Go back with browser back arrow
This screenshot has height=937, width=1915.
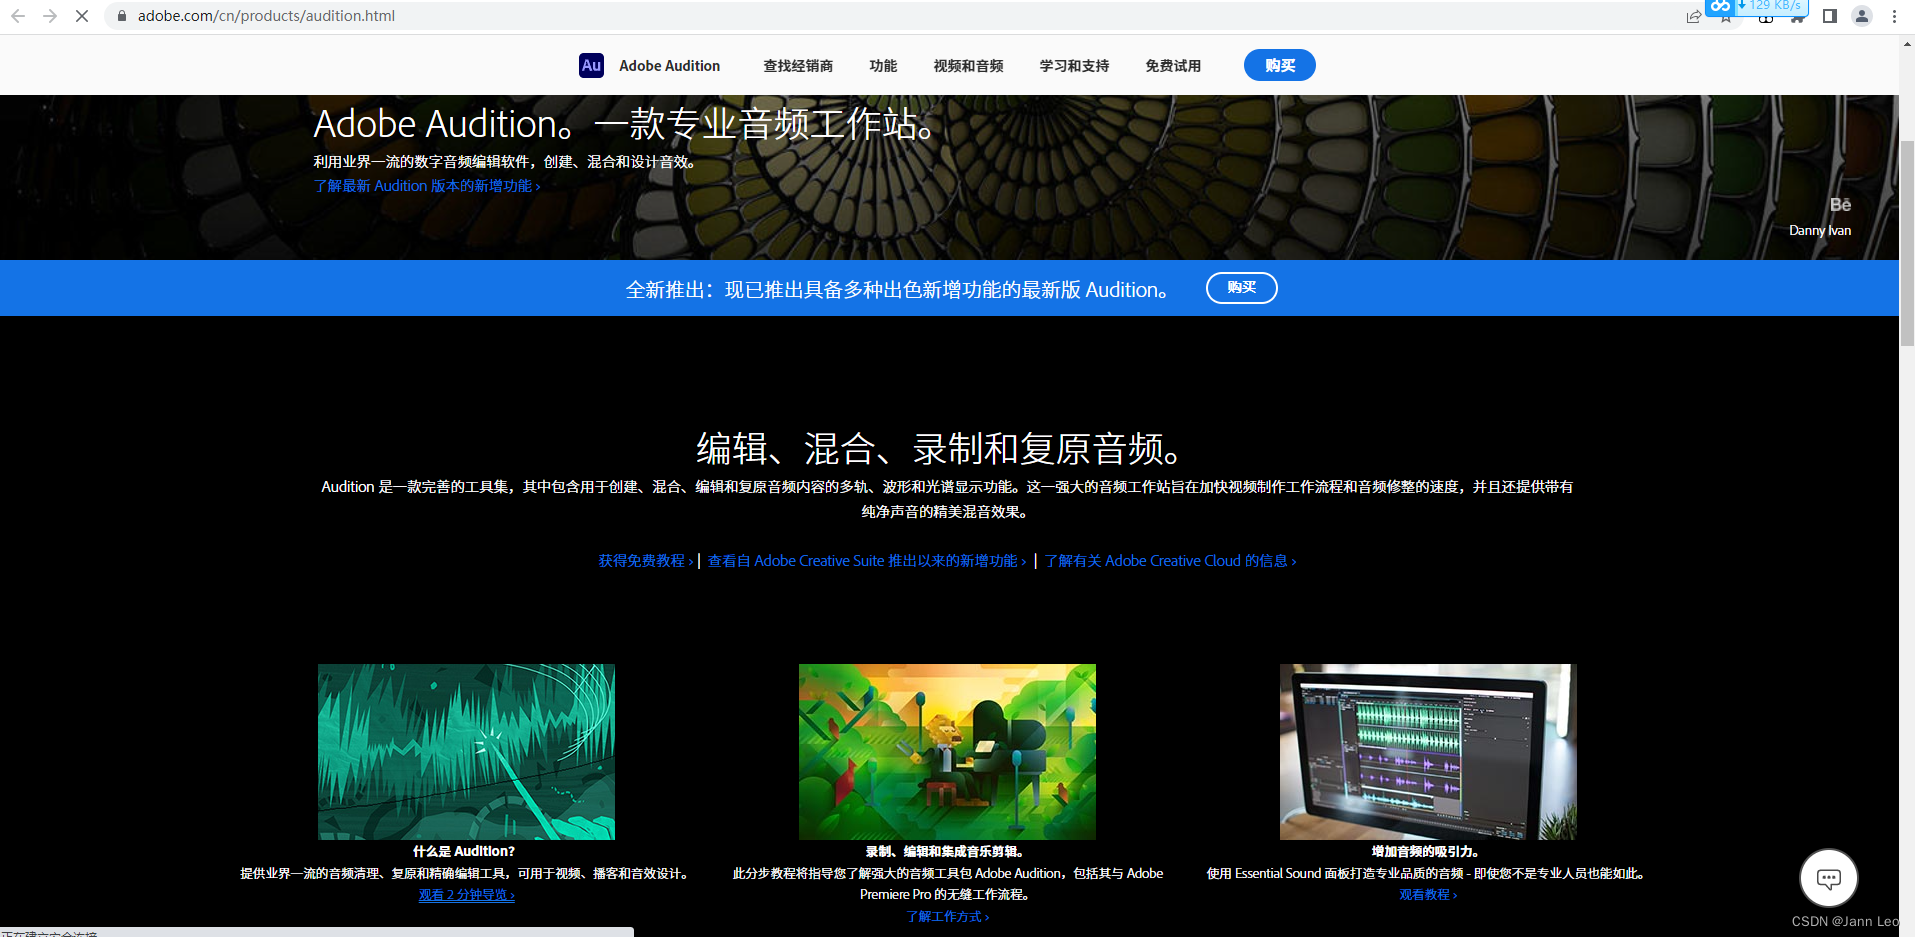(x=18, y=16)
